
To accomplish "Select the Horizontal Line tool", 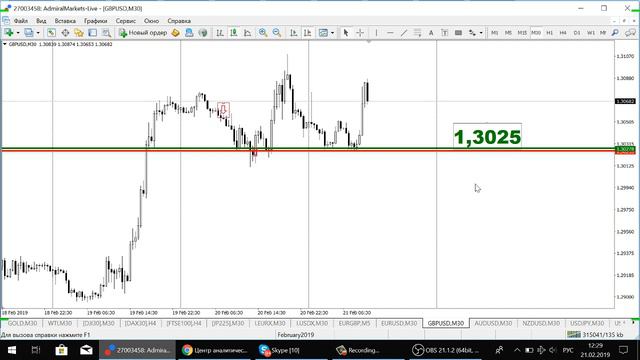I will 390,33.
